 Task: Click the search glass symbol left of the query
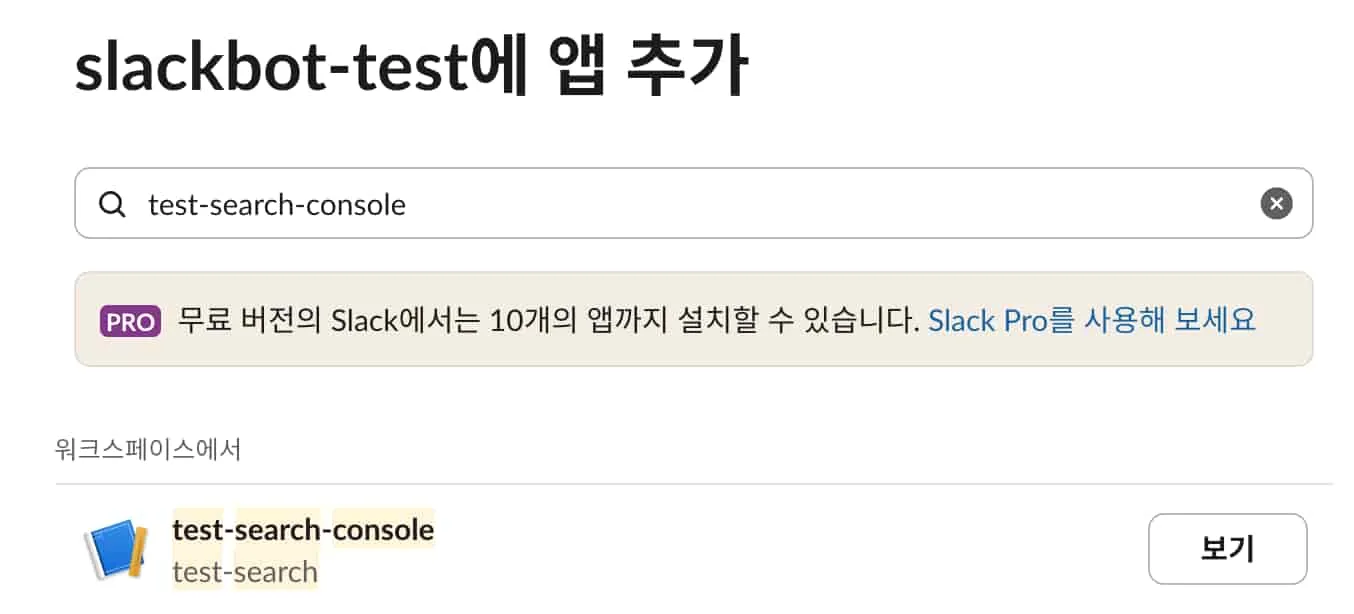pyautogui.click(x=111, y=204)
